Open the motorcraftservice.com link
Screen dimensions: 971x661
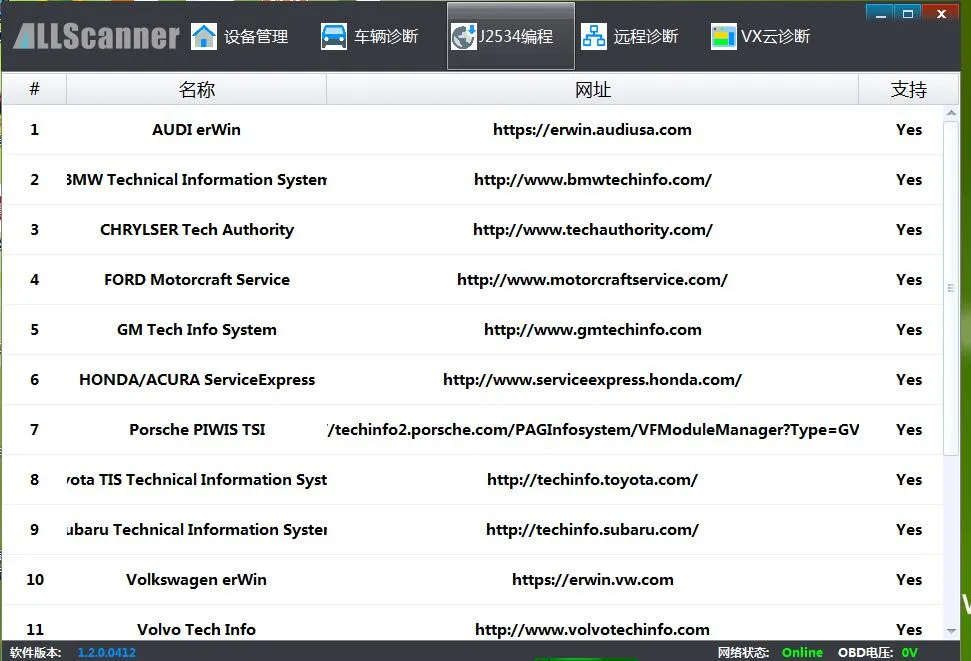tap(592, 280)
